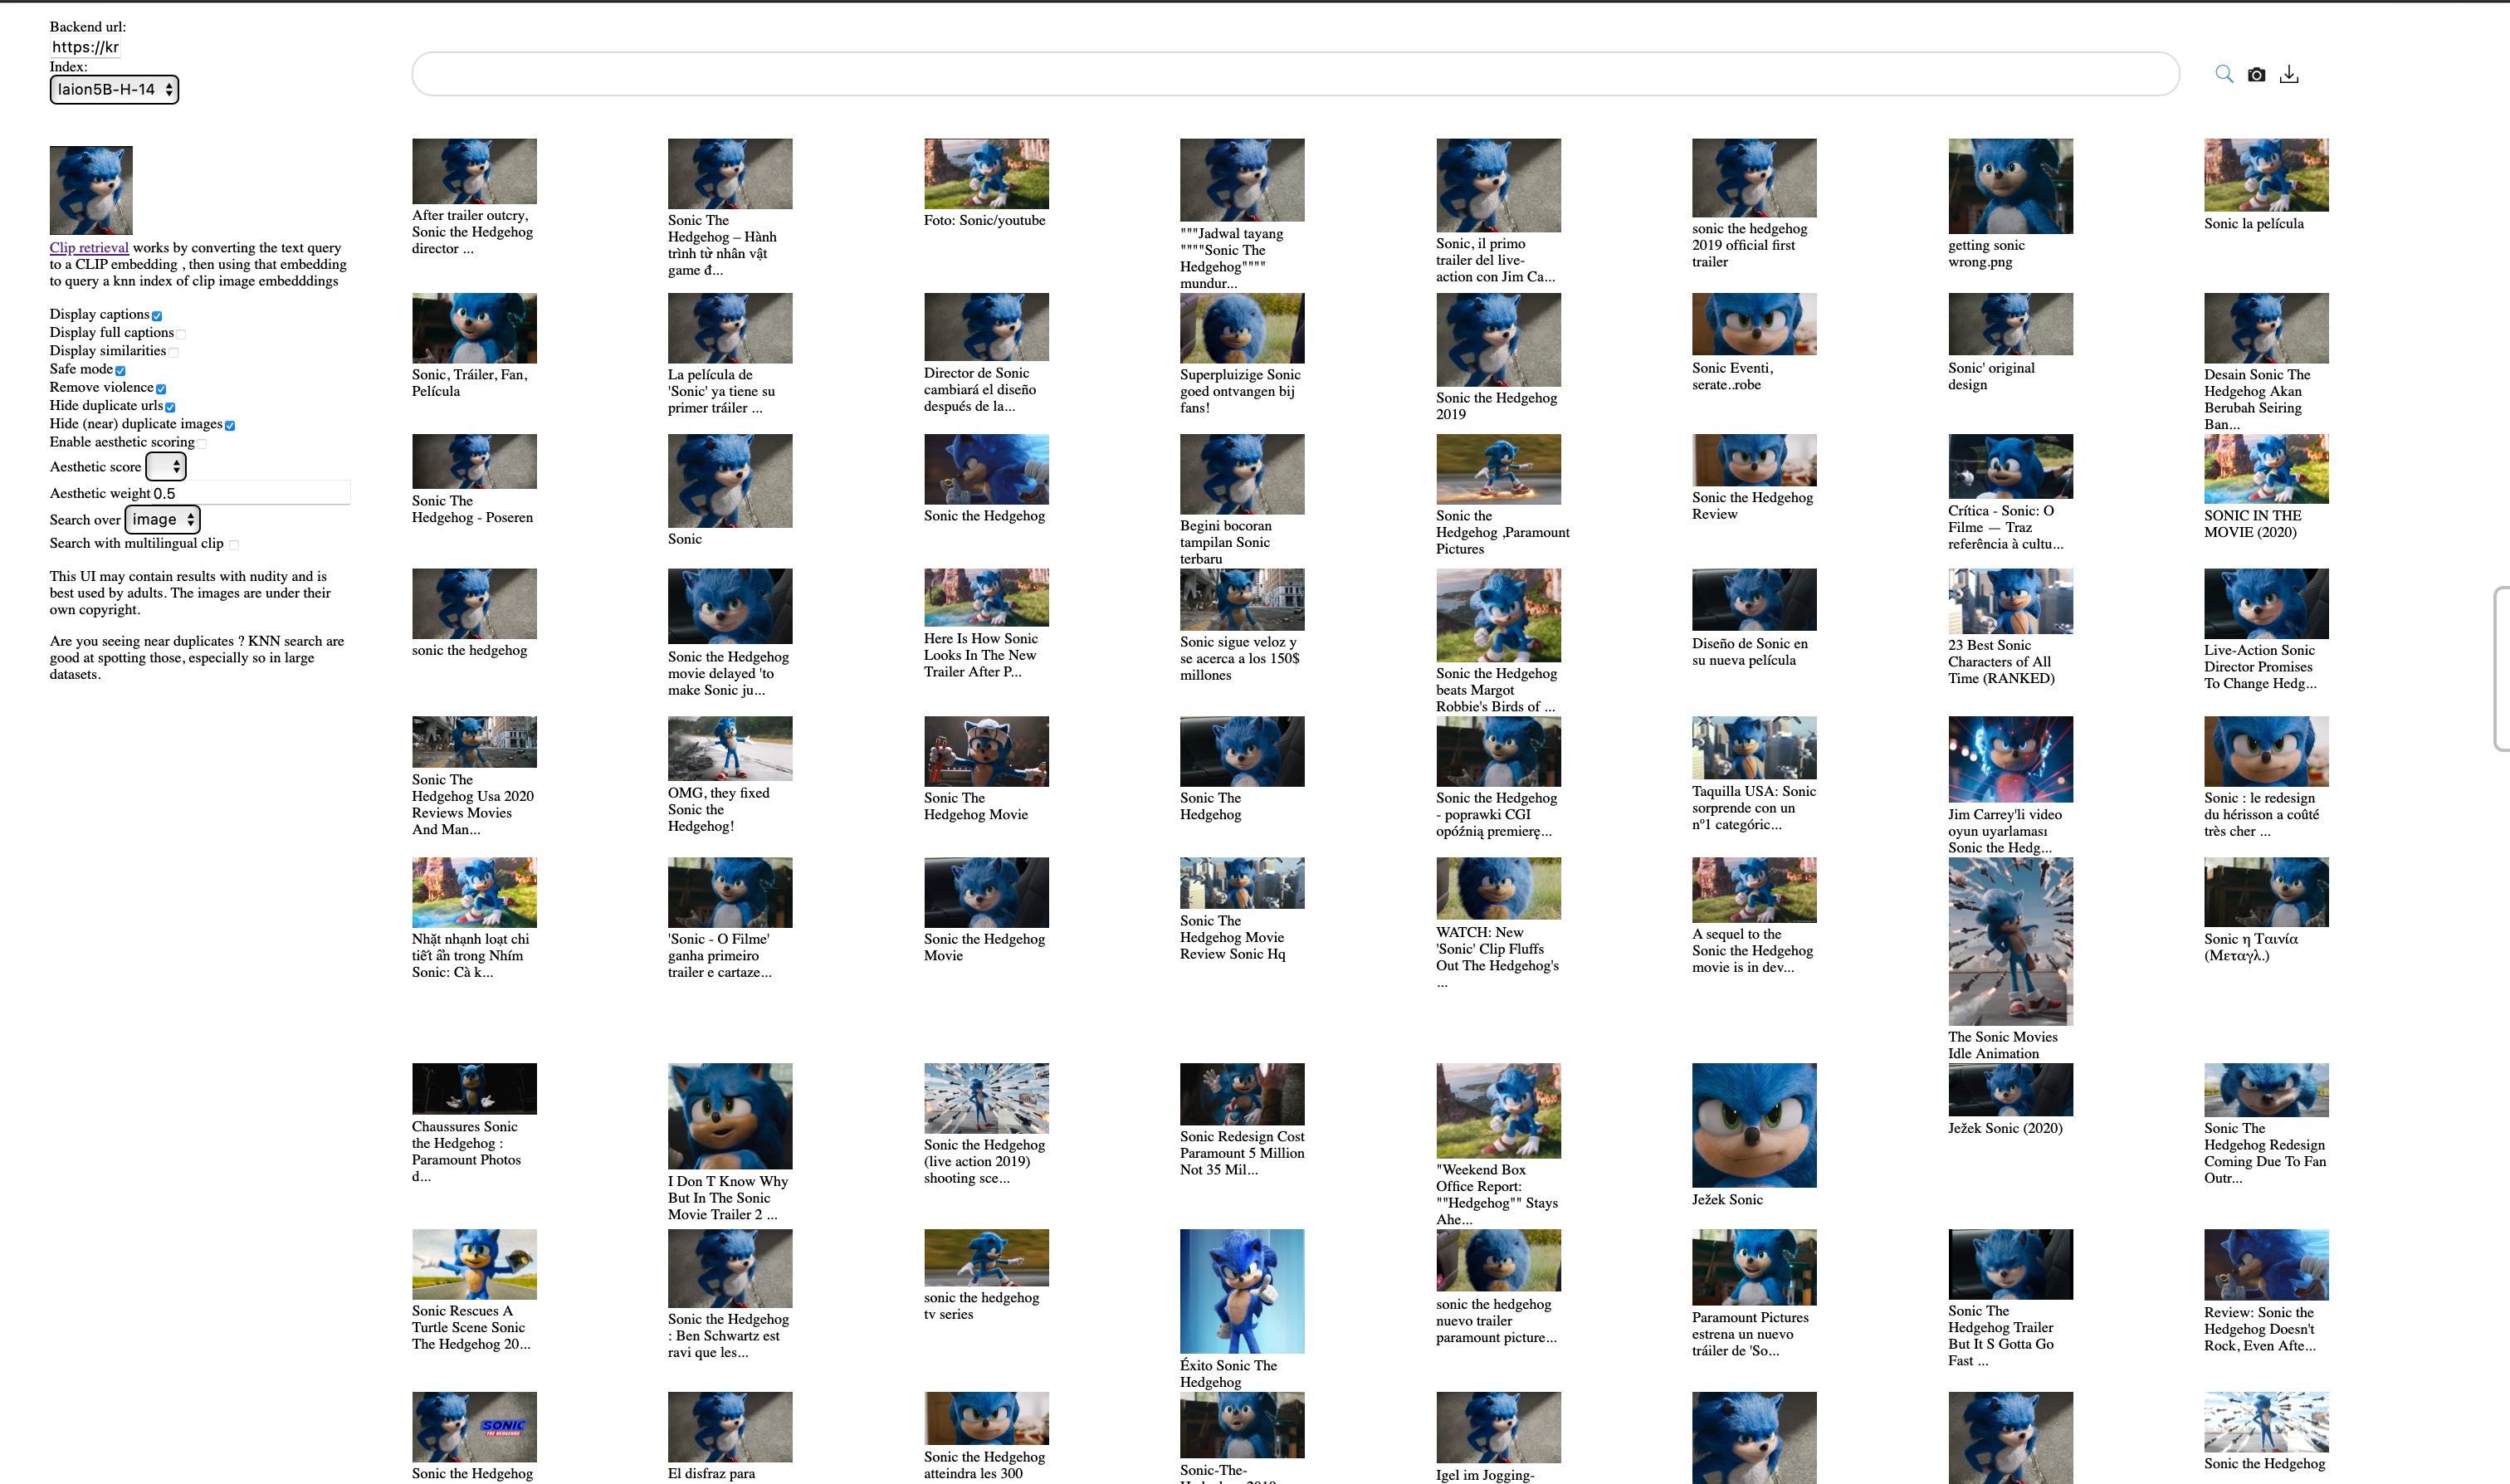Open the 'Sonic la película' thumbnail

[x=2266, y=175]
